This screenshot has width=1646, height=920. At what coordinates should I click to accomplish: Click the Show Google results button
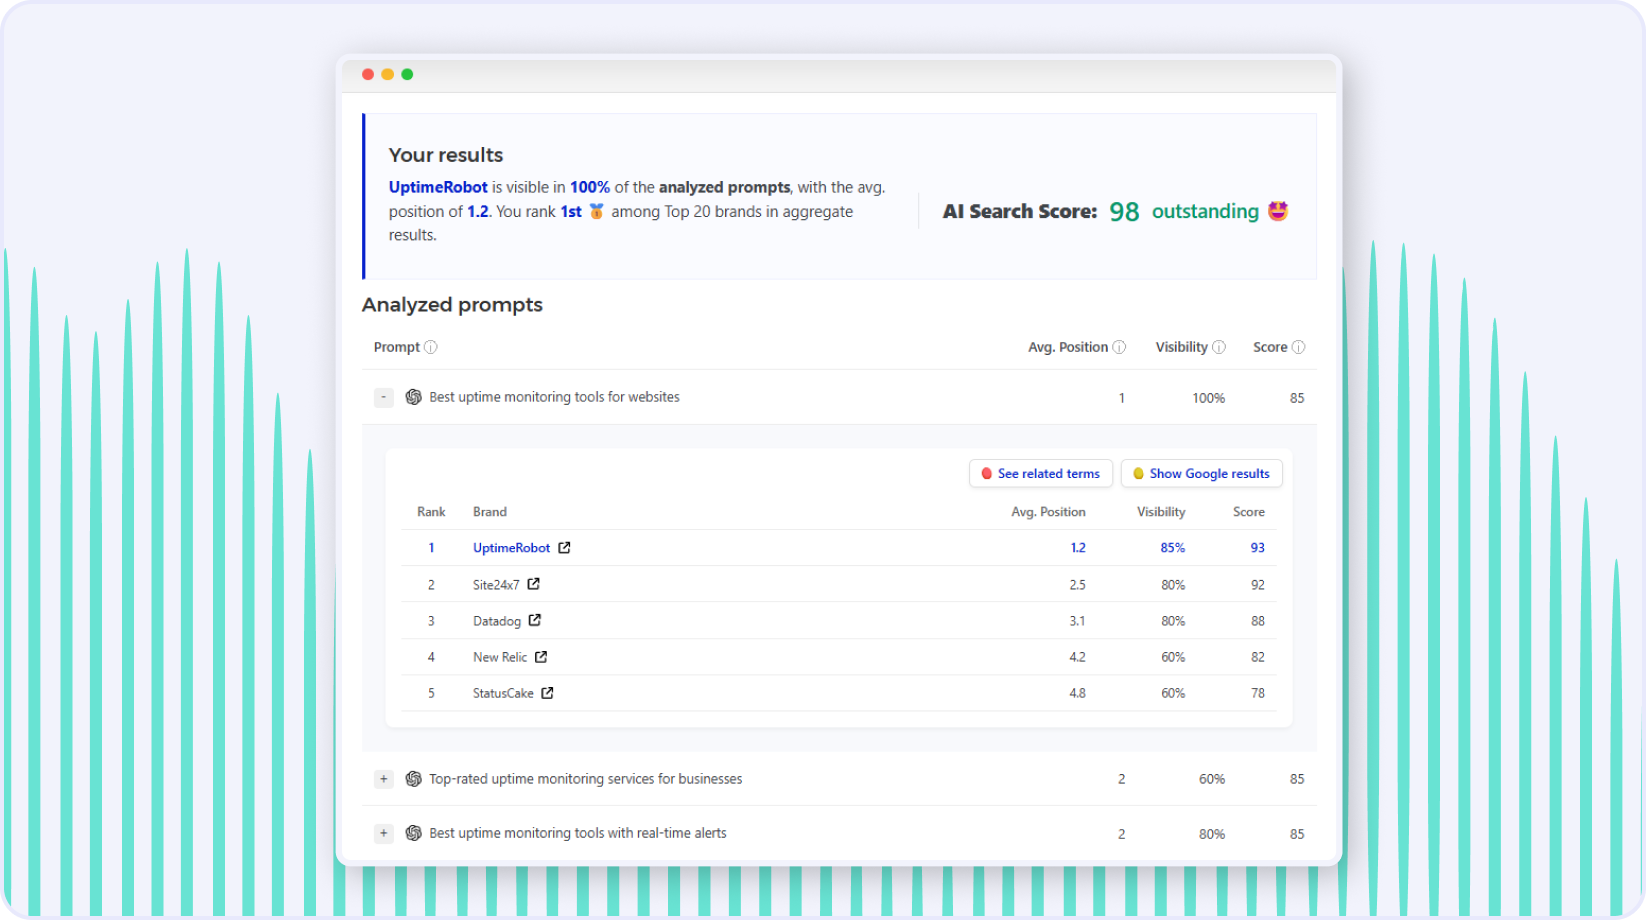1201,473
